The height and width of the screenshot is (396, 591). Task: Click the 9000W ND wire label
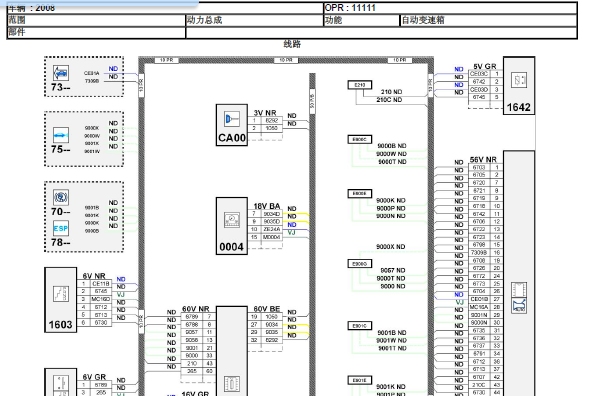pyautogui.click(x=391, y=154)
